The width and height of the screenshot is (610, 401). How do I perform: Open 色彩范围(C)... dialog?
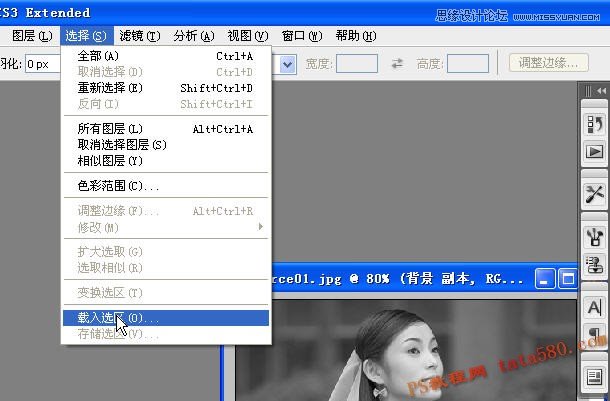click(166, 186)
